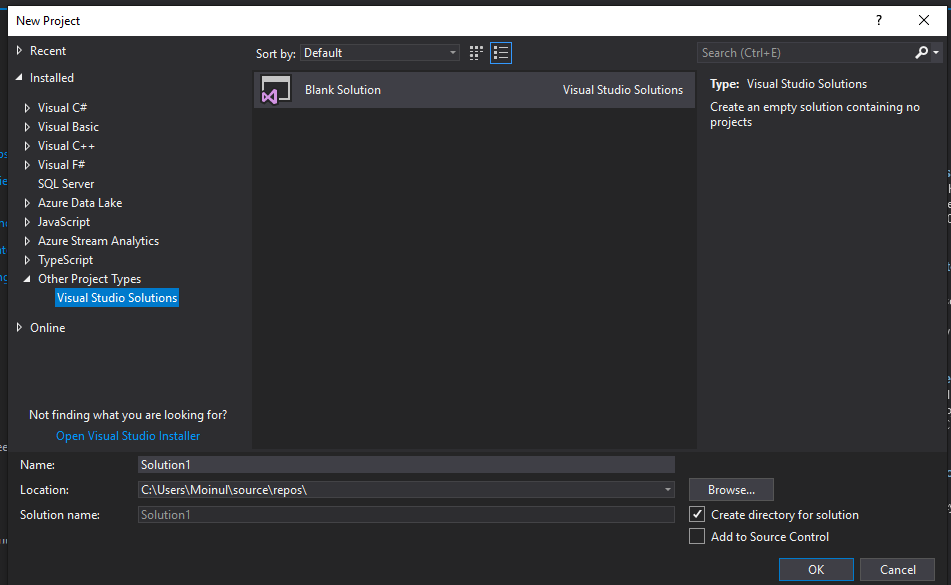Select SQL Server in the tree
The image size is (951, 585).
[66, 184]
